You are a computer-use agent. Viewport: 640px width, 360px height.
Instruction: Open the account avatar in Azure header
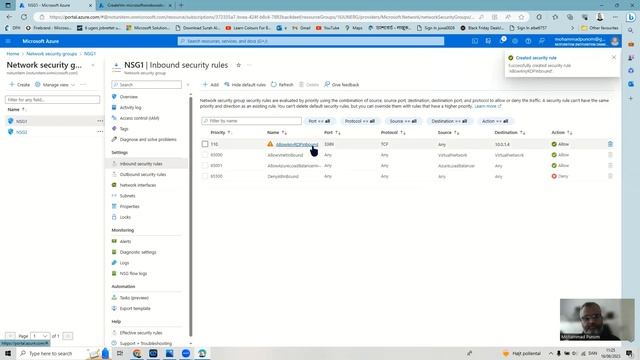(615, 41)
